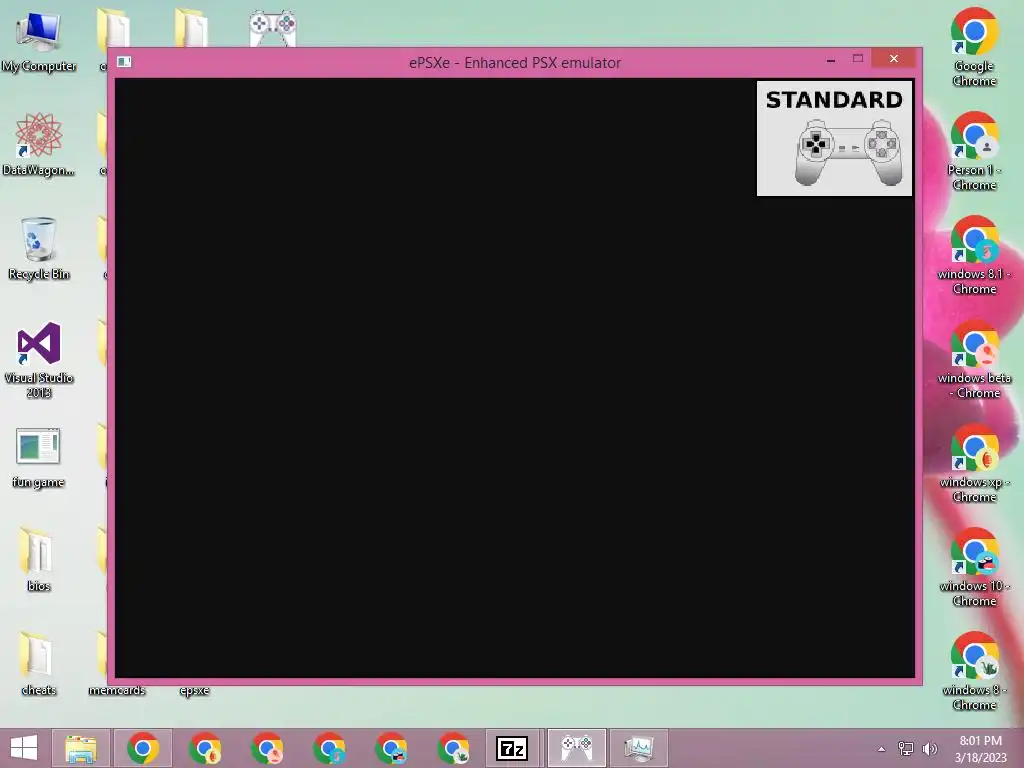Select the windows xp - Chrome desktop shortcut

974,464
